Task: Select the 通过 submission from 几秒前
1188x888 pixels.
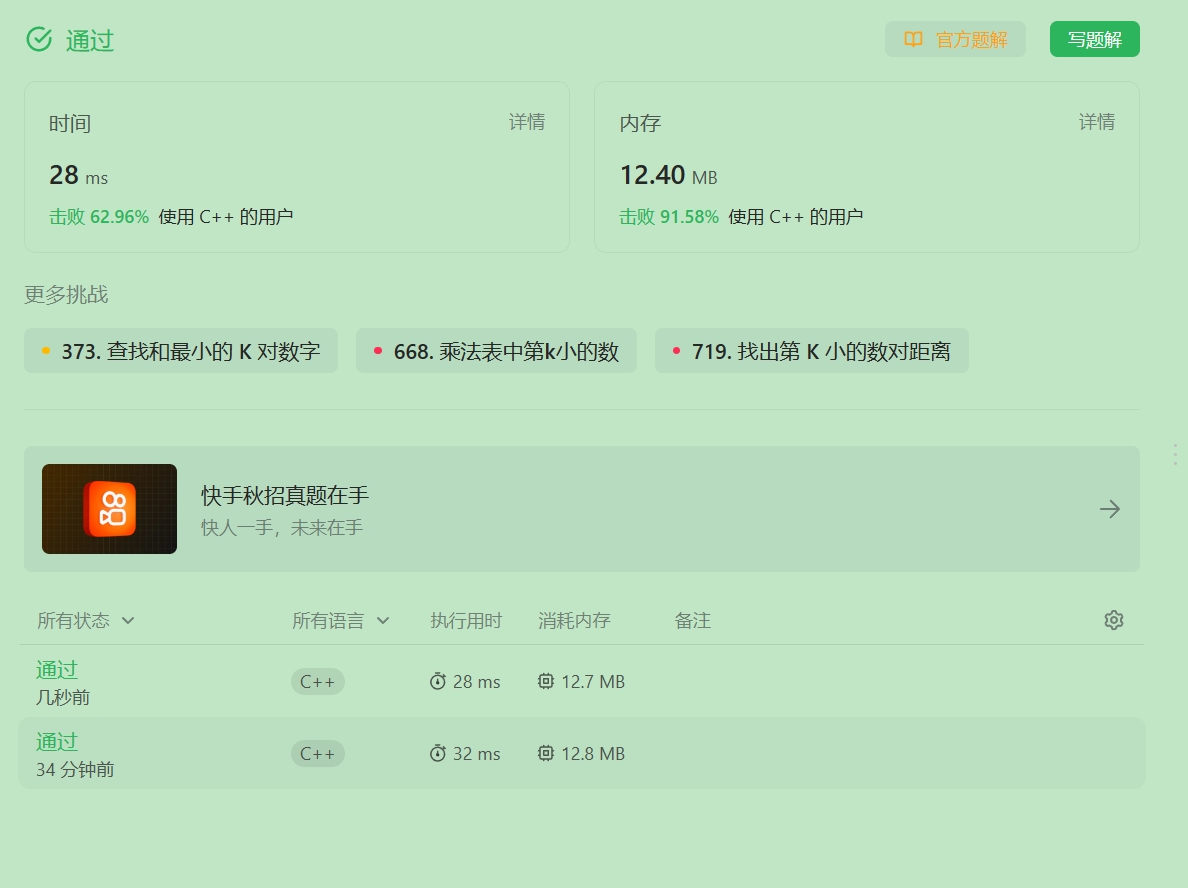Action: click(x=57, y=670)
